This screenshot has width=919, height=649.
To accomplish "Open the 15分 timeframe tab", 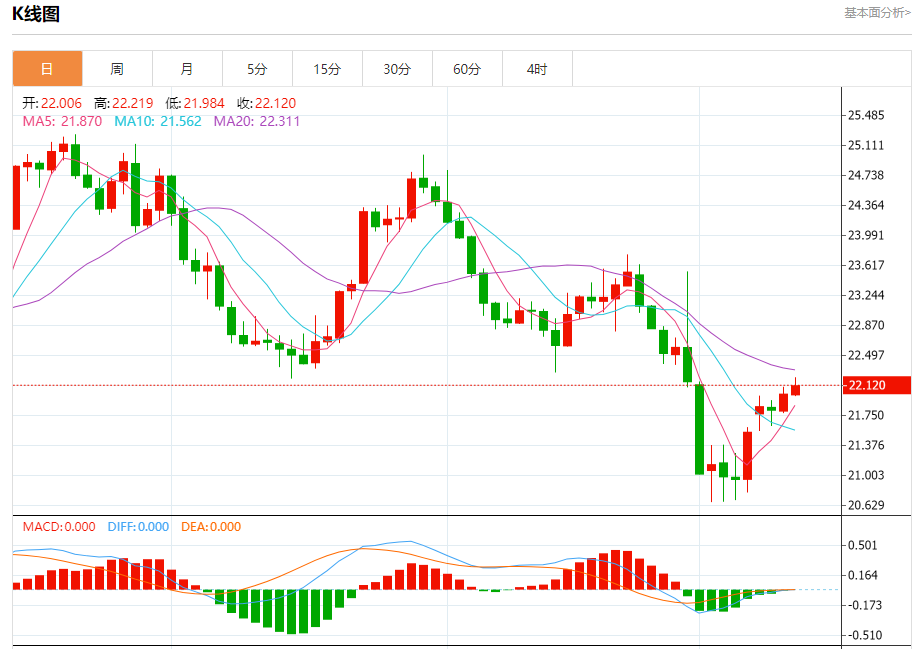I will tap(327, 69).
